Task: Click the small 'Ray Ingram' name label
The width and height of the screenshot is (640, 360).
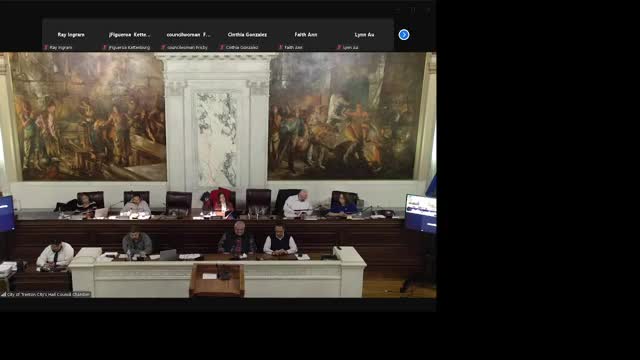Action: (61, 48)
